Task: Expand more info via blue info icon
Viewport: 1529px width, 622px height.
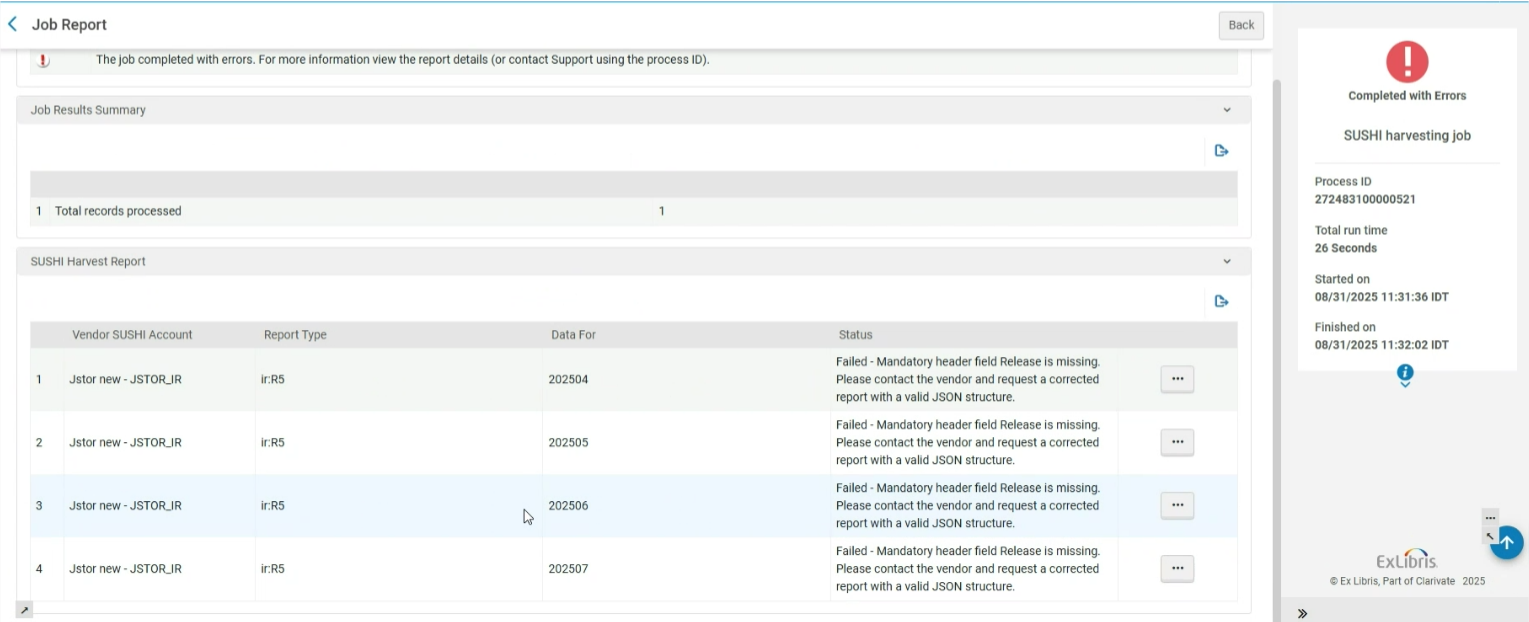Action: point(1405,374)
